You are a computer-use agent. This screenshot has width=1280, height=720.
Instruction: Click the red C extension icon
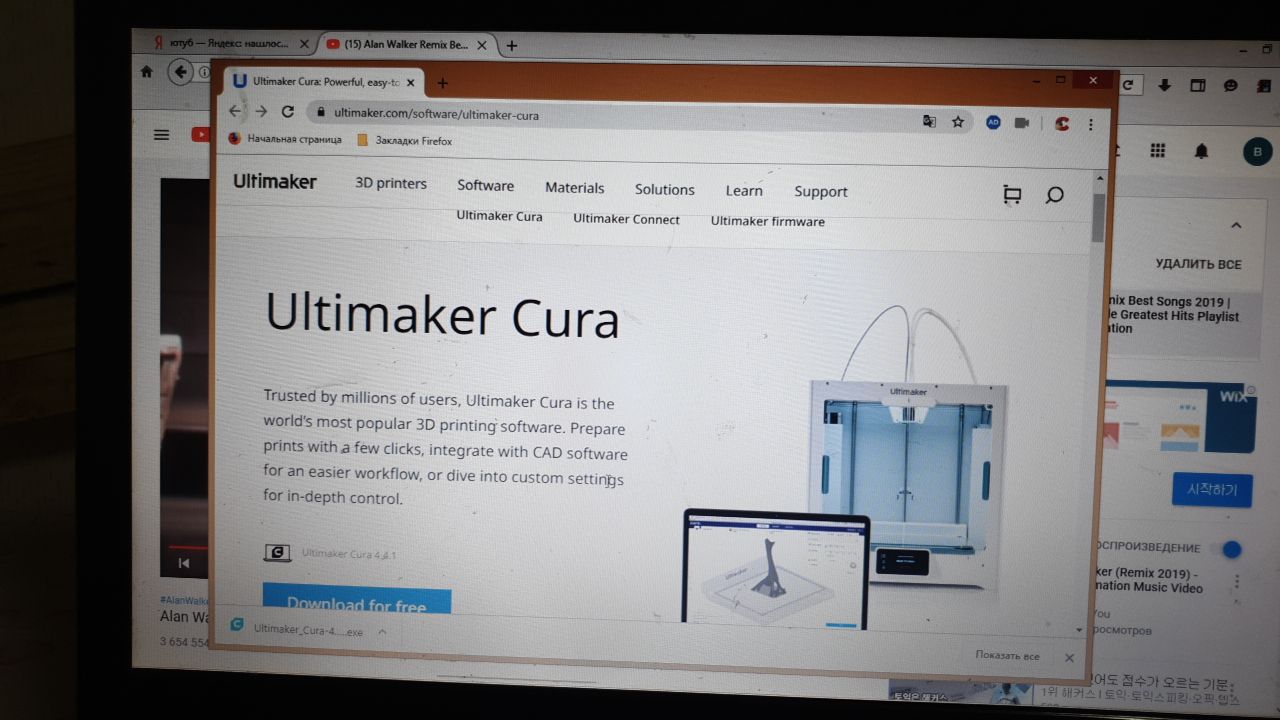click(x=1062, y=124)
